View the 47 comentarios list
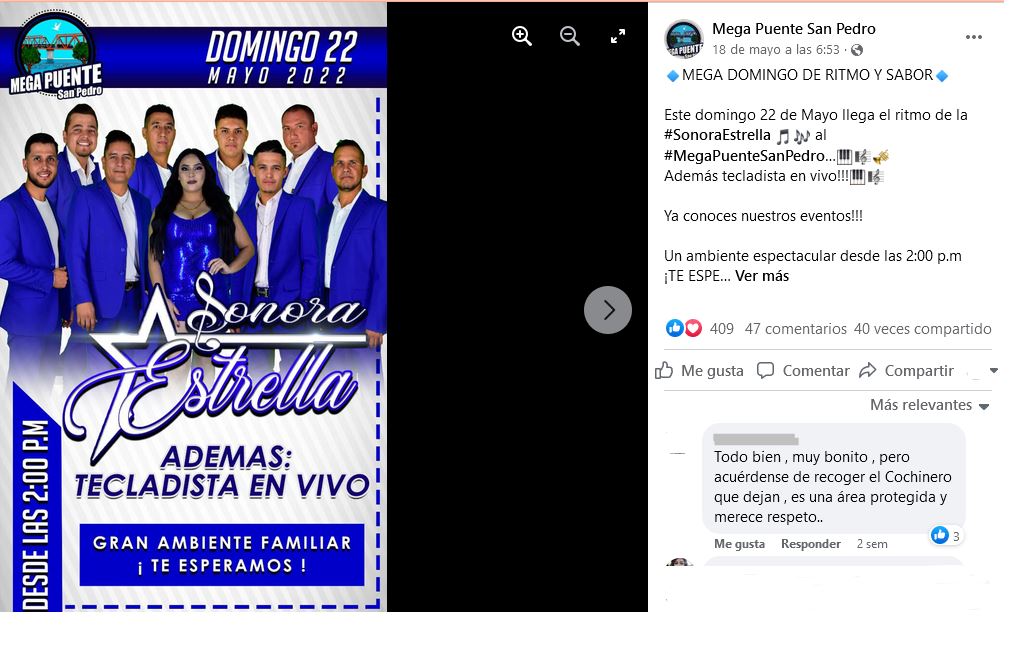This screenshot has height=650, width=1034. 795,329
